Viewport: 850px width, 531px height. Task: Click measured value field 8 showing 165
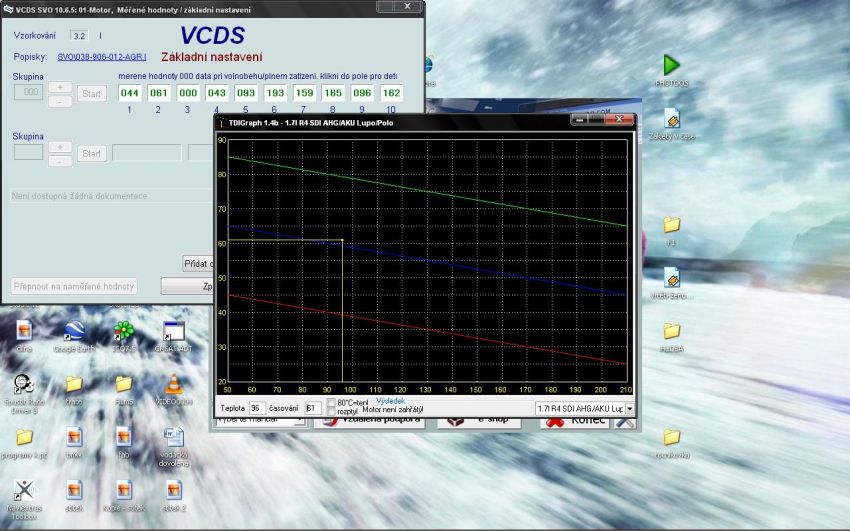click(x=333, y=93)
